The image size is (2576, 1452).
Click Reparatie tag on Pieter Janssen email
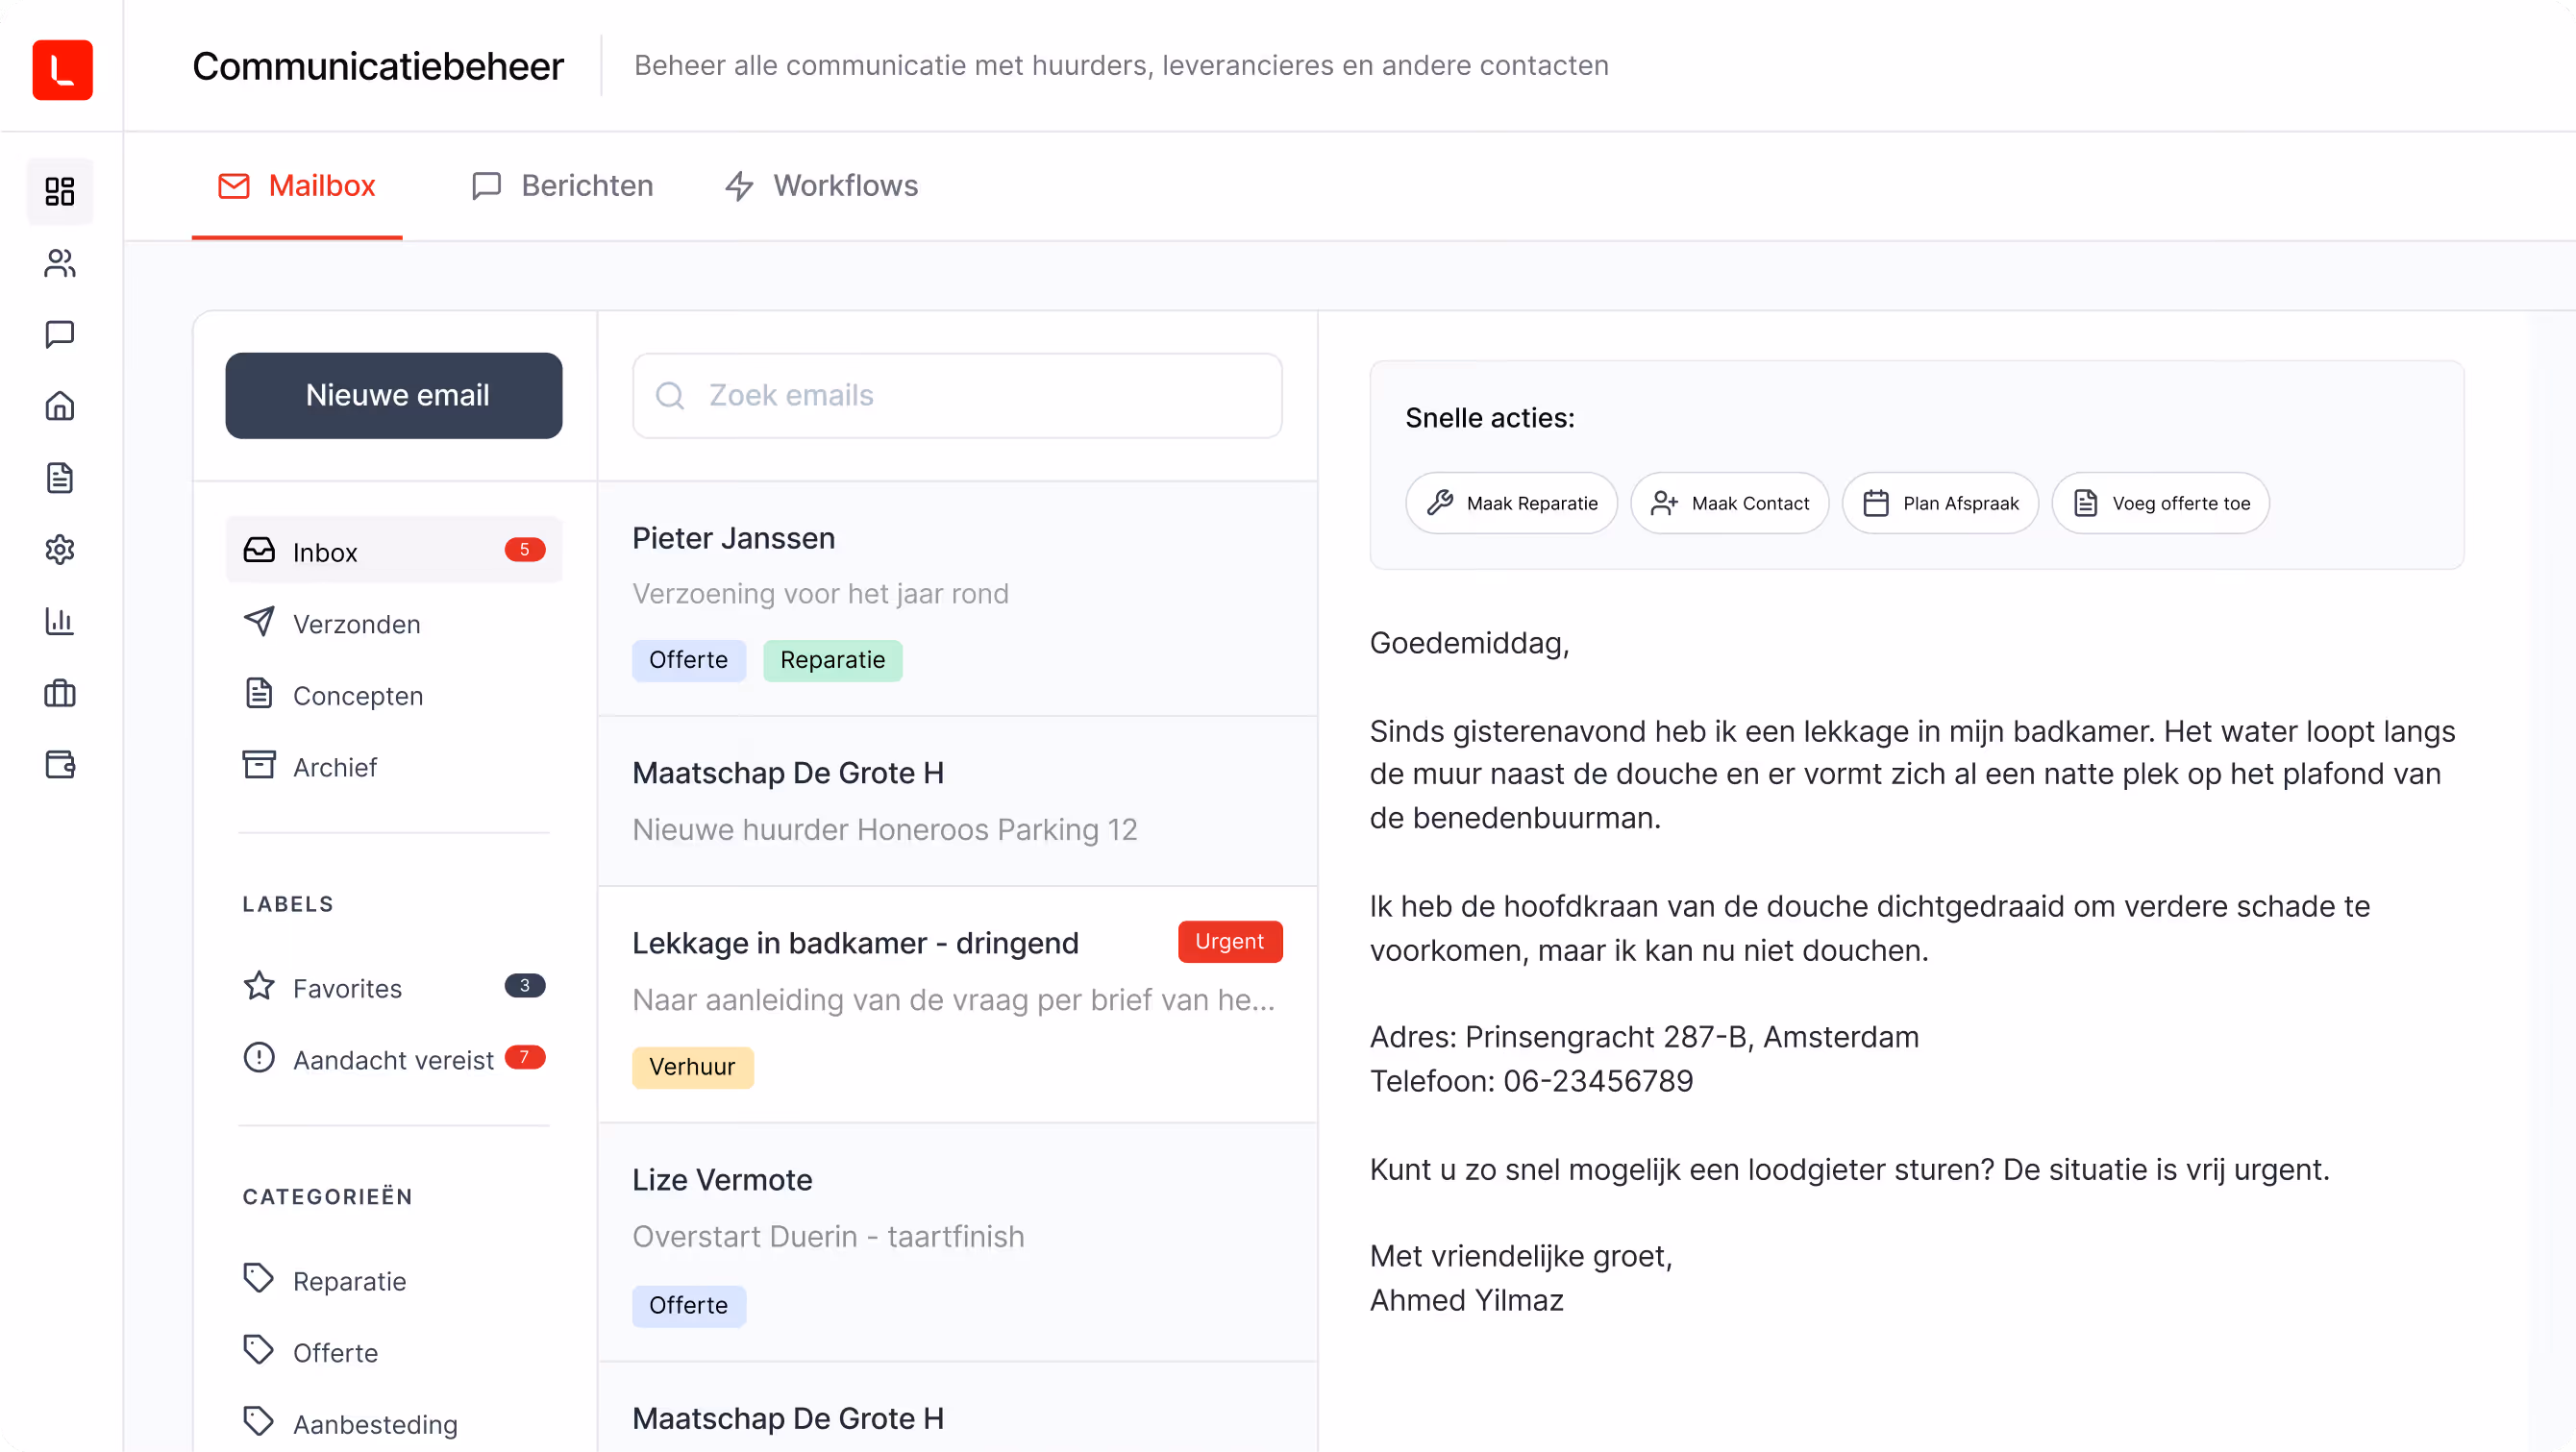pos(832,660)
